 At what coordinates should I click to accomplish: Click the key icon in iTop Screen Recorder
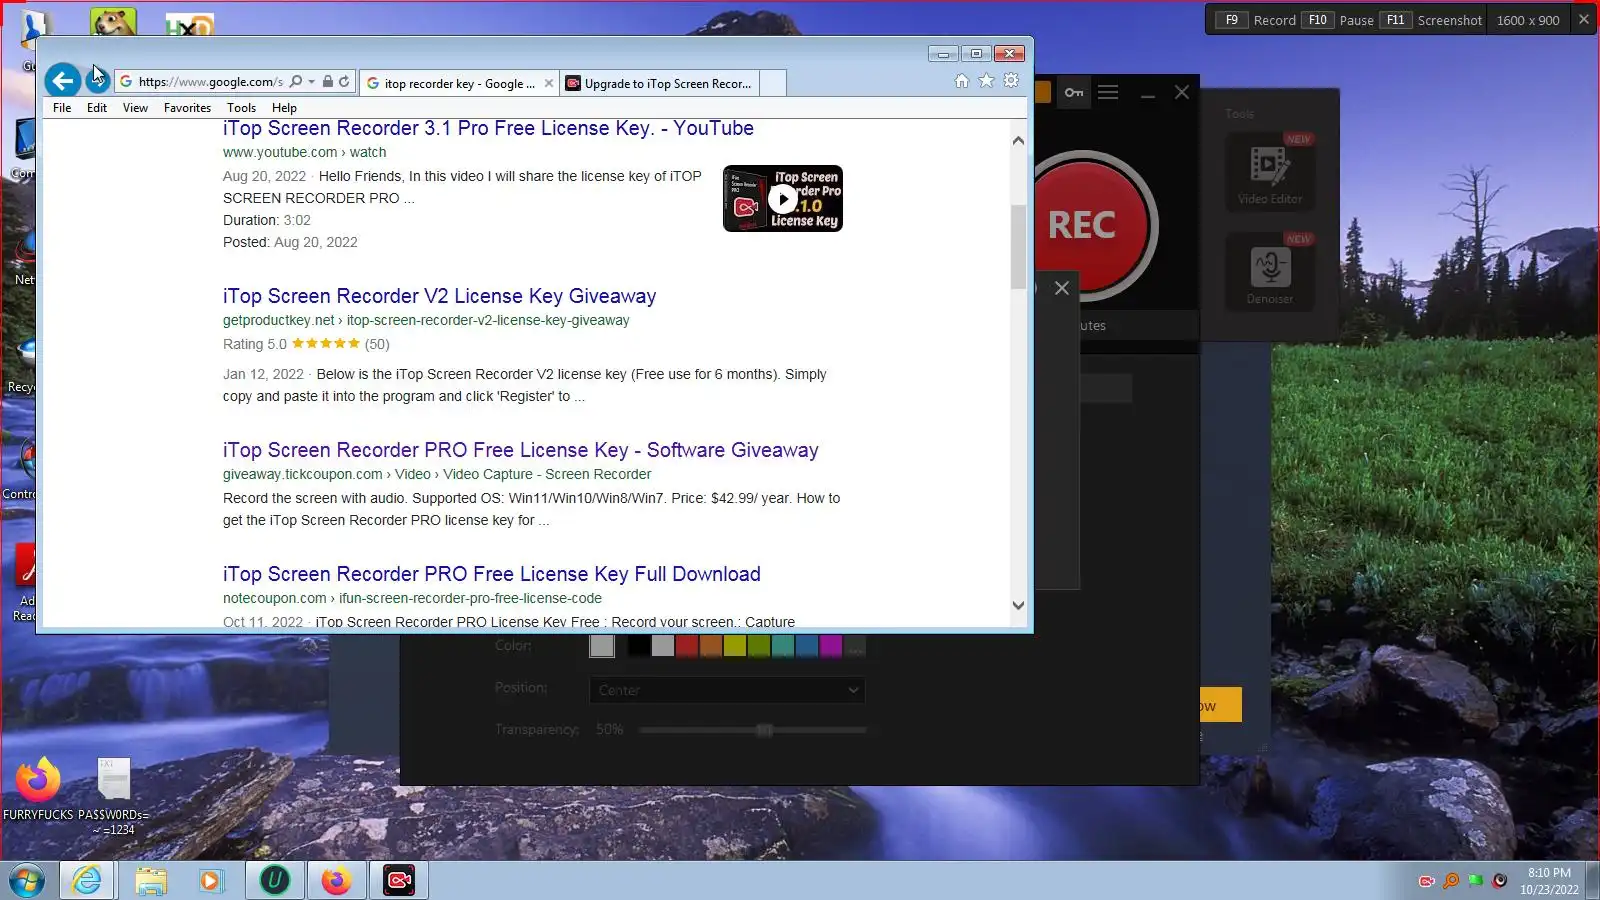tap(1074, 93)
